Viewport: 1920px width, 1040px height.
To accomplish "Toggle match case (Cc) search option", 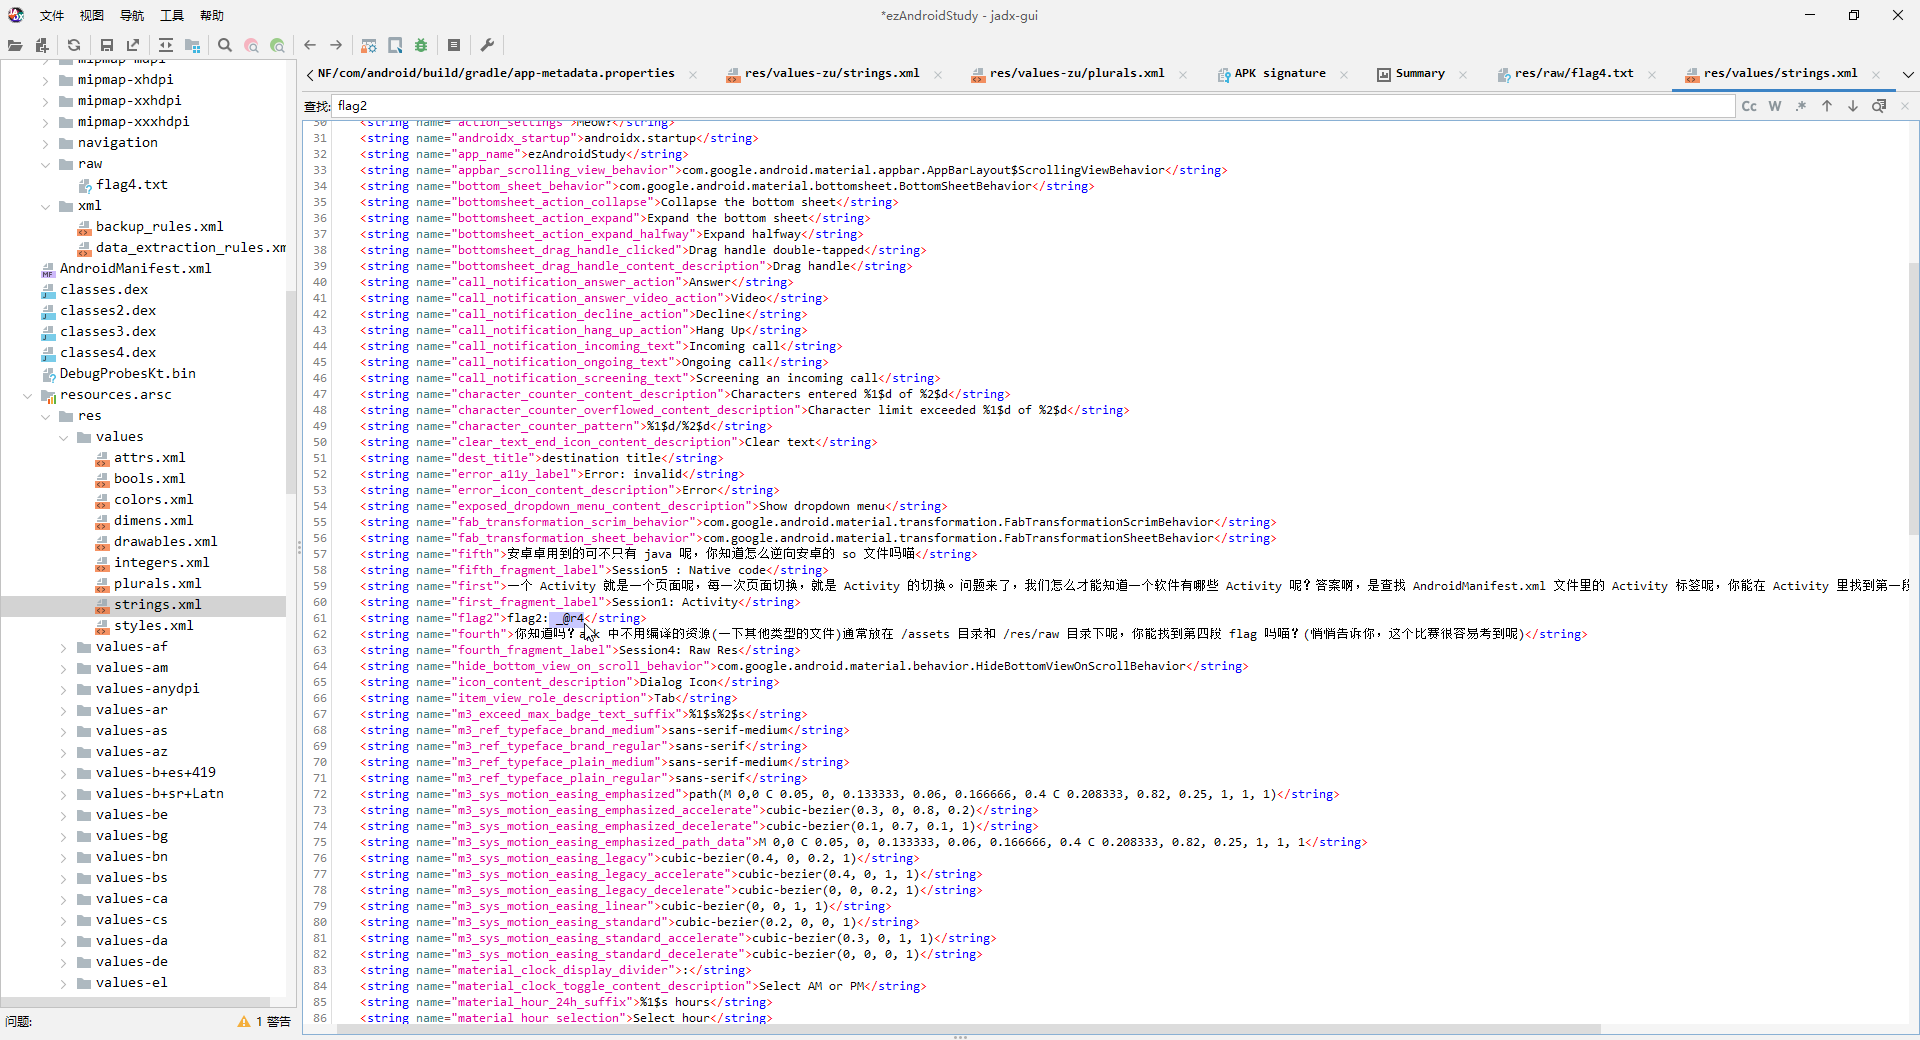I will click(1748, 106).
